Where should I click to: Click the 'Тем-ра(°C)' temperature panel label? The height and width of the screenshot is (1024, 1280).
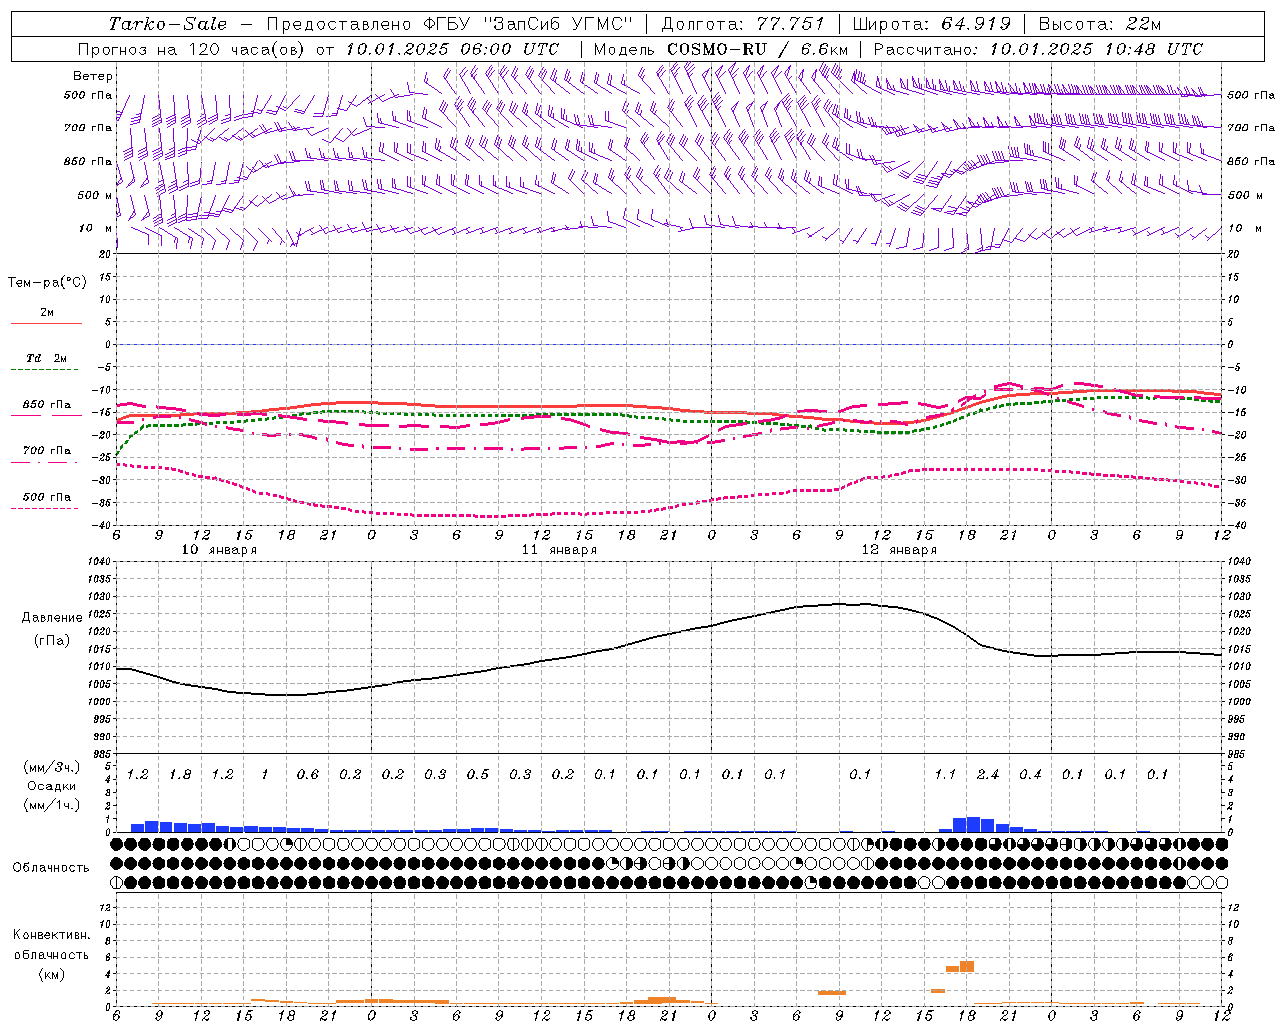click(47, 283)
